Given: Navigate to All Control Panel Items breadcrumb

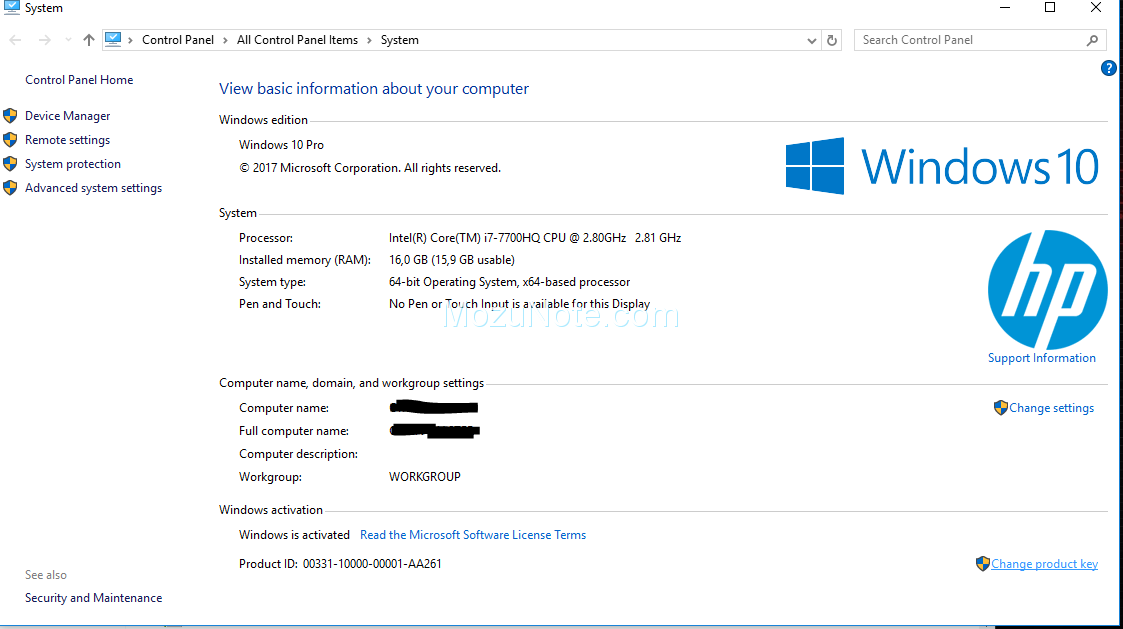Looking at the screenshot, I should (297, 40).
